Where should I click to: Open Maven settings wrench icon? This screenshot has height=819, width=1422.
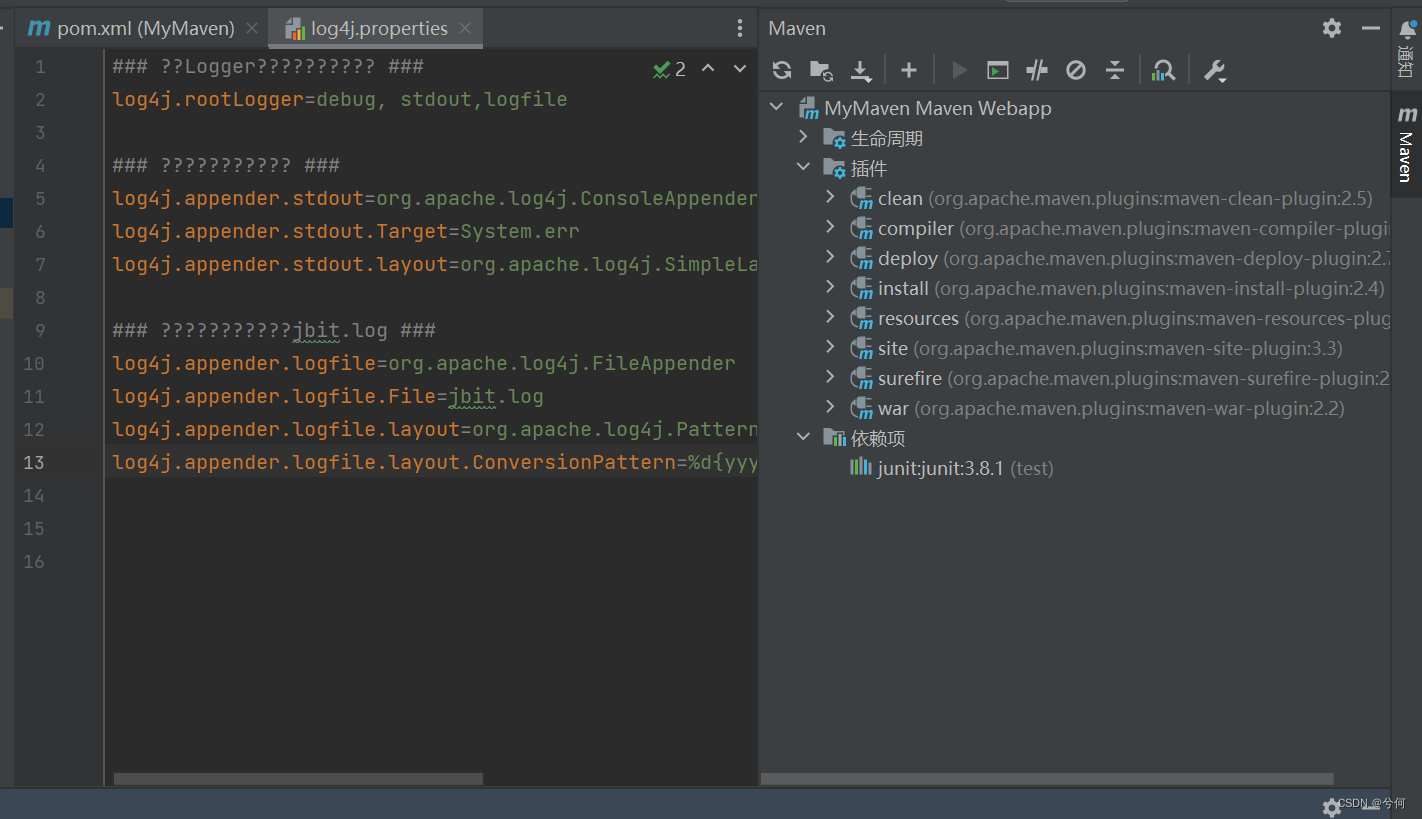tap(1214, 70)
